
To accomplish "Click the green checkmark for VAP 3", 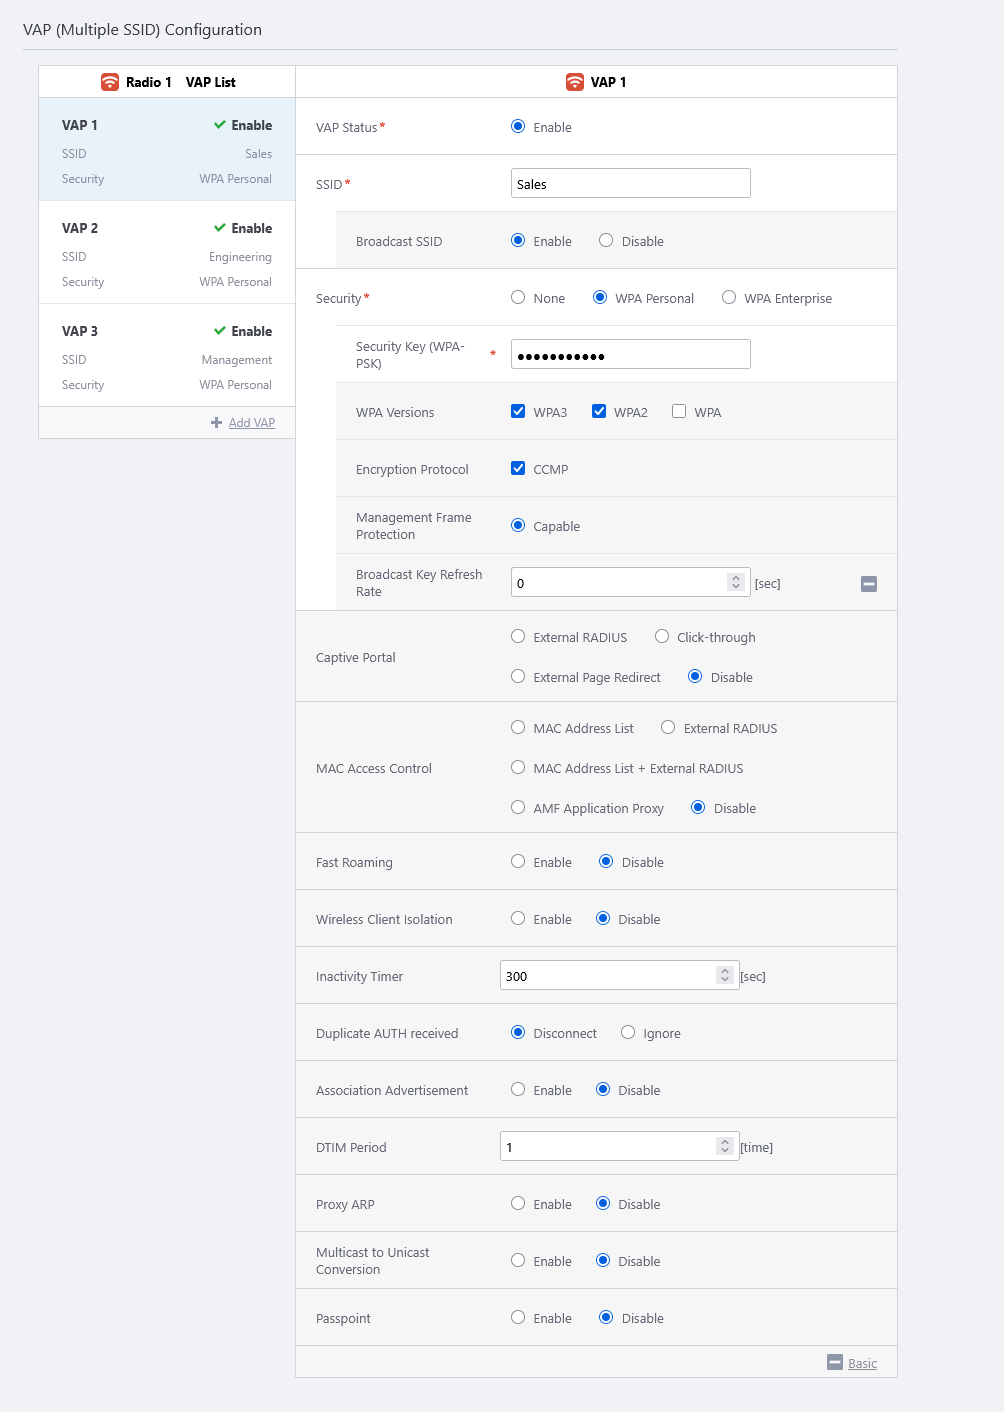I will click(220, 331).
